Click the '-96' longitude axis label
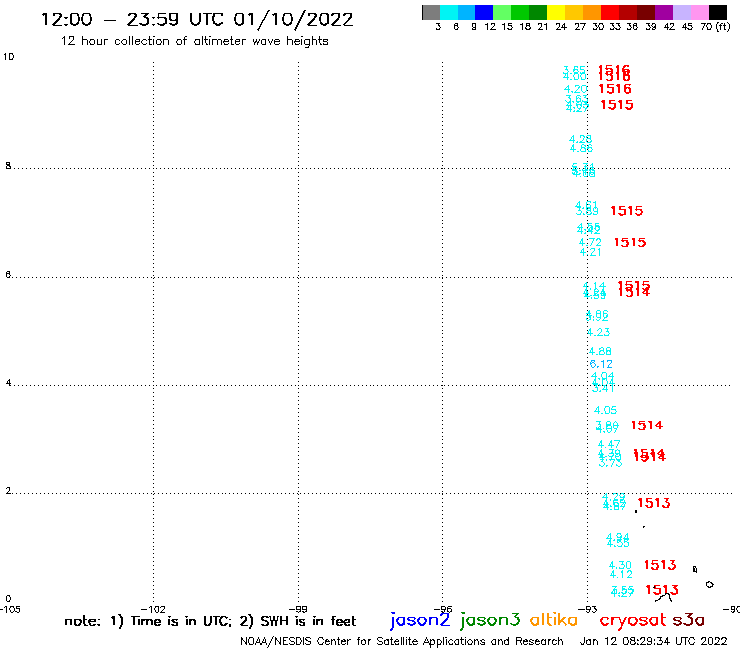The height and width of the screenshot is (650, 740). point(443,609)
